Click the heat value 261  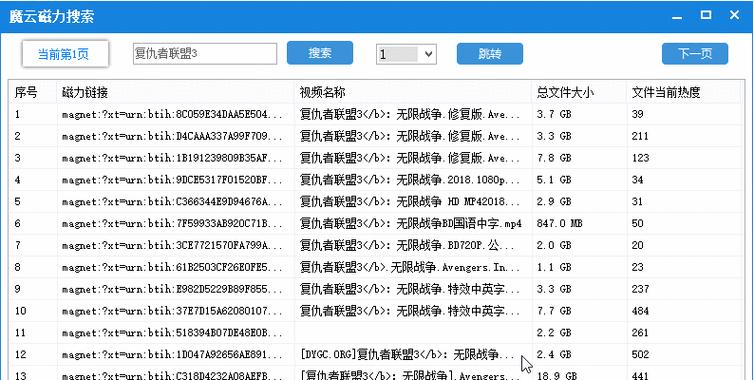640,332
